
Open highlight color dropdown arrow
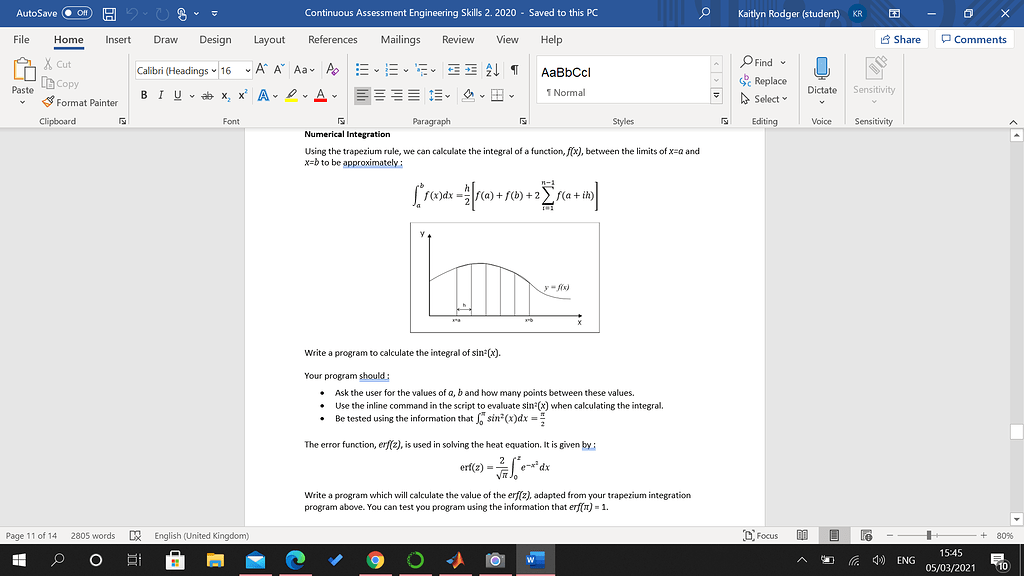(305, 96)
